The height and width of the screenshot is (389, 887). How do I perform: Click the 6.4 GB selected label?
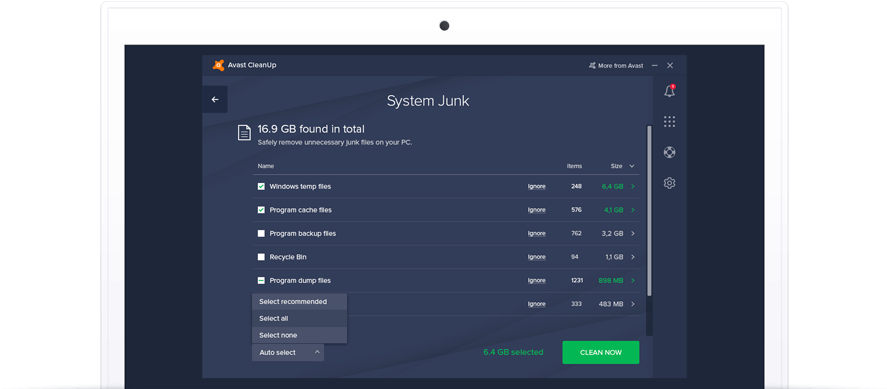point(513,352)
